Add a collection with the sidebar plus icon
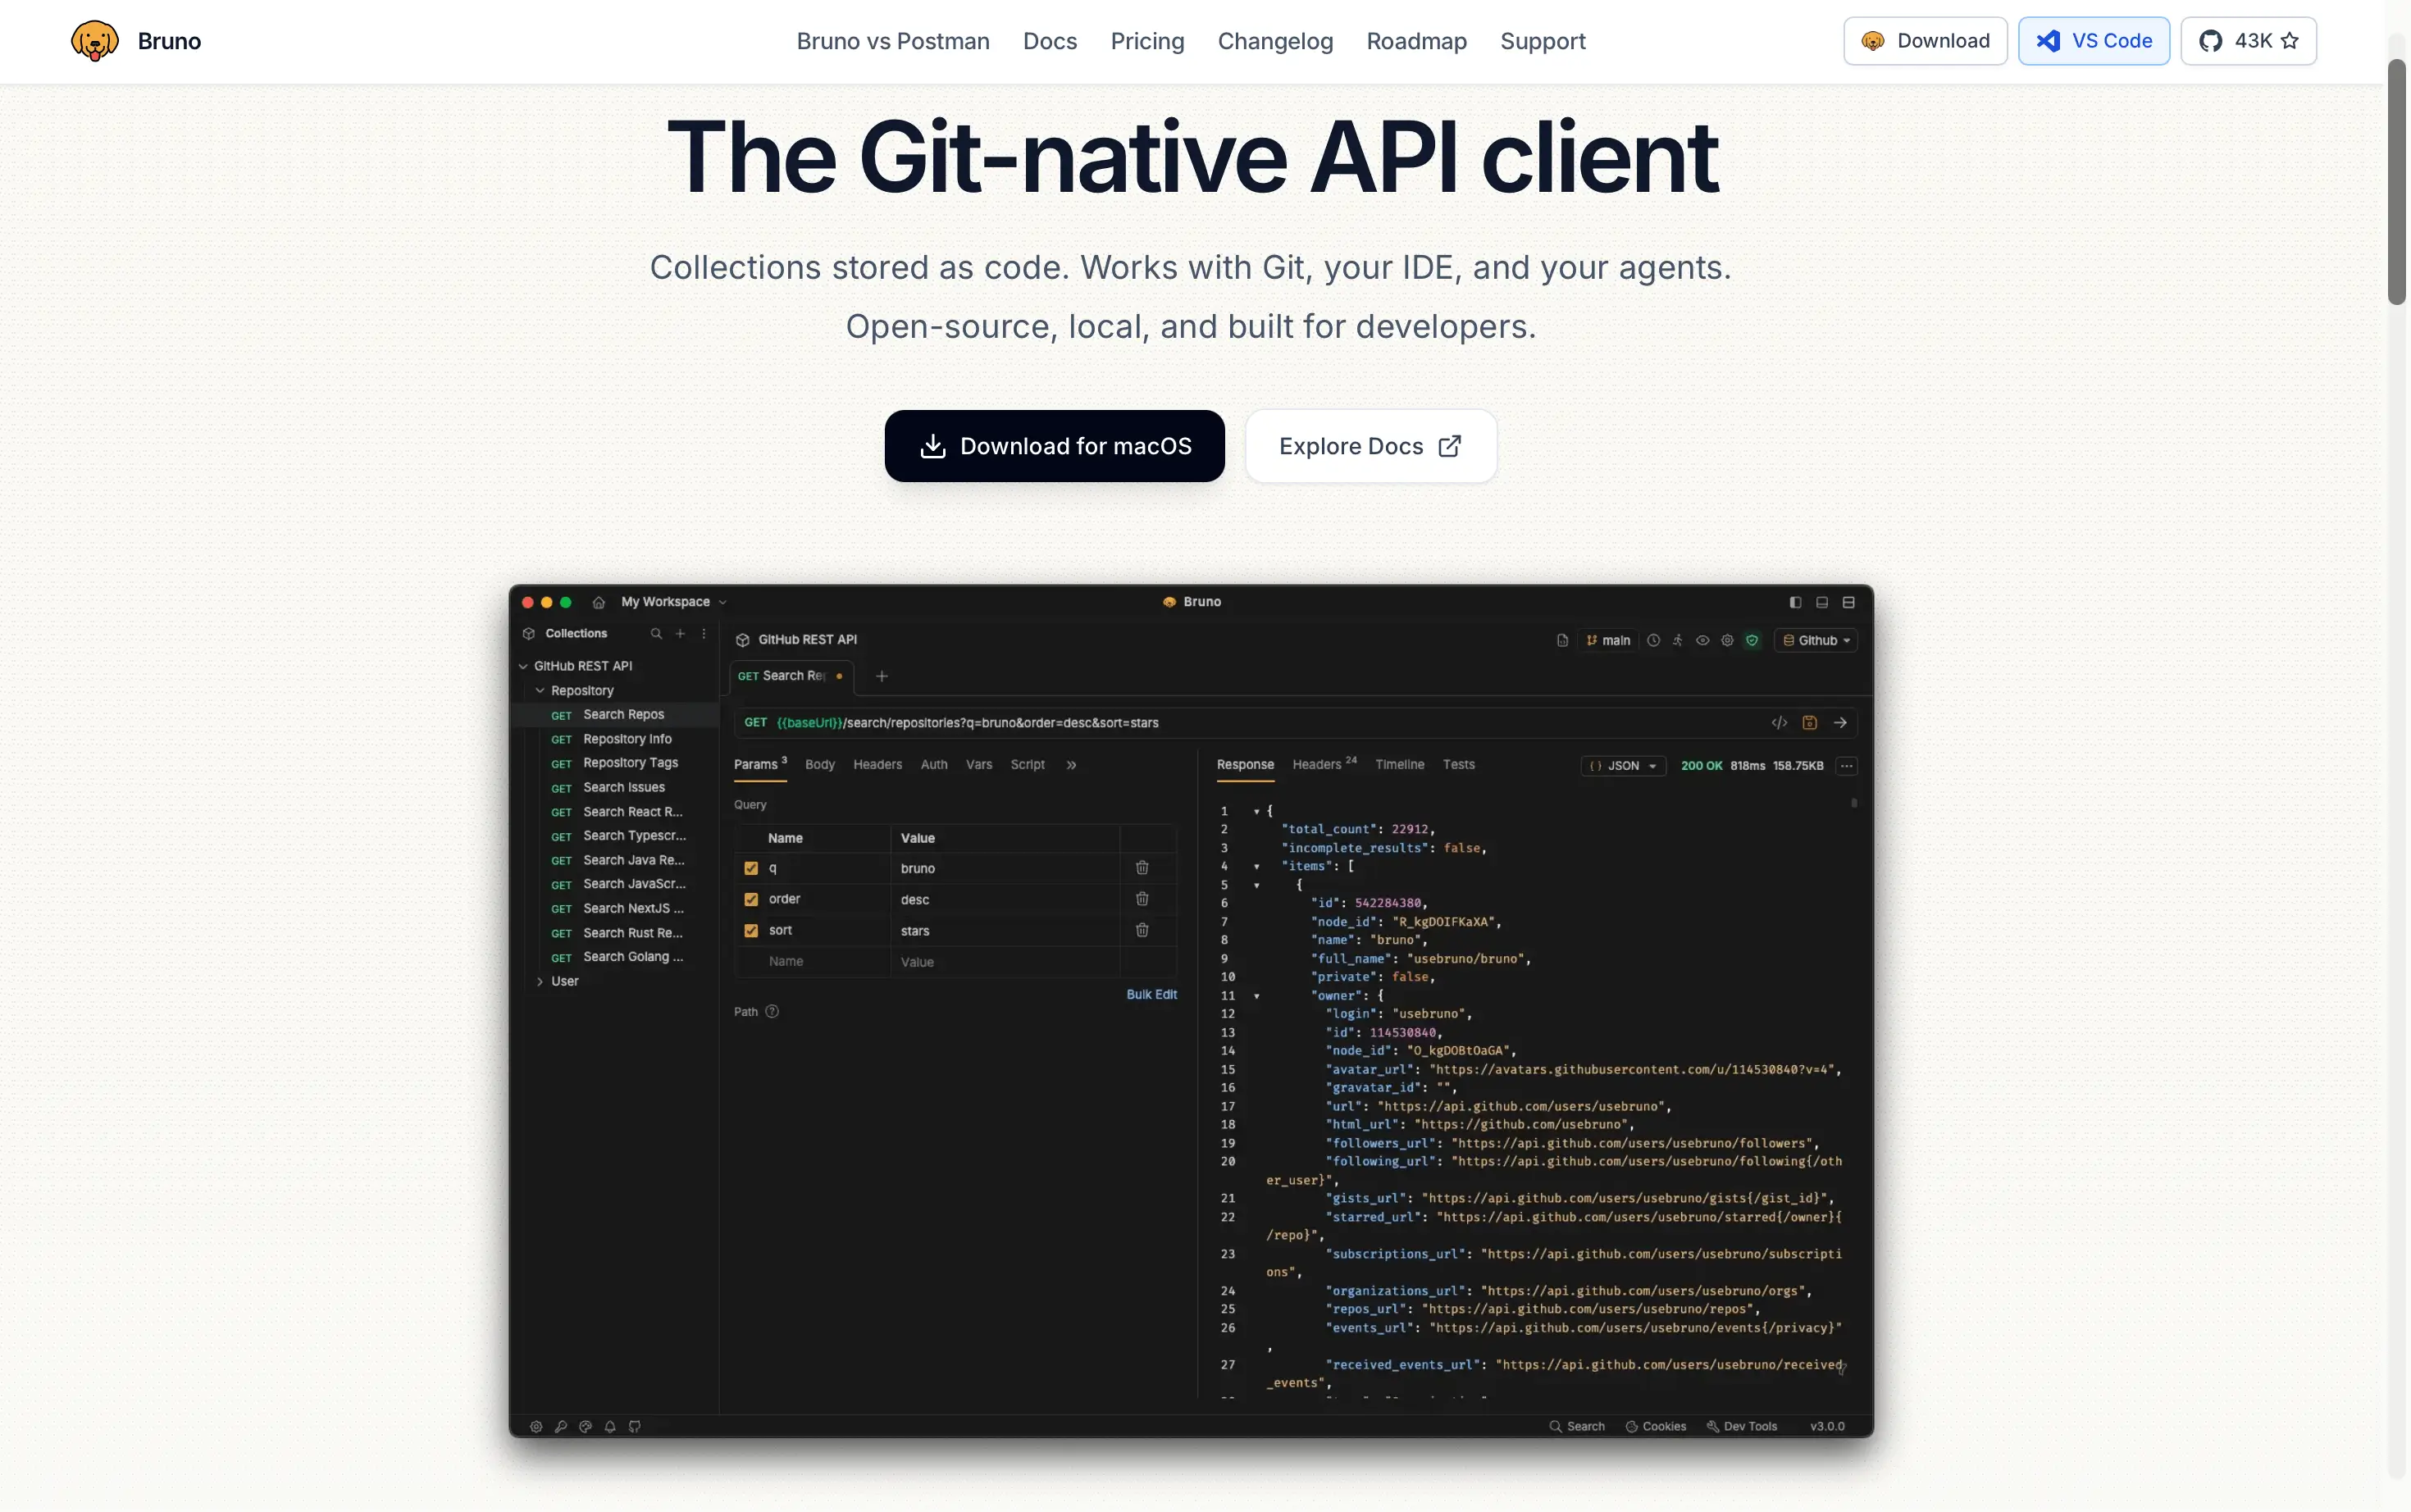 point(680,634)
